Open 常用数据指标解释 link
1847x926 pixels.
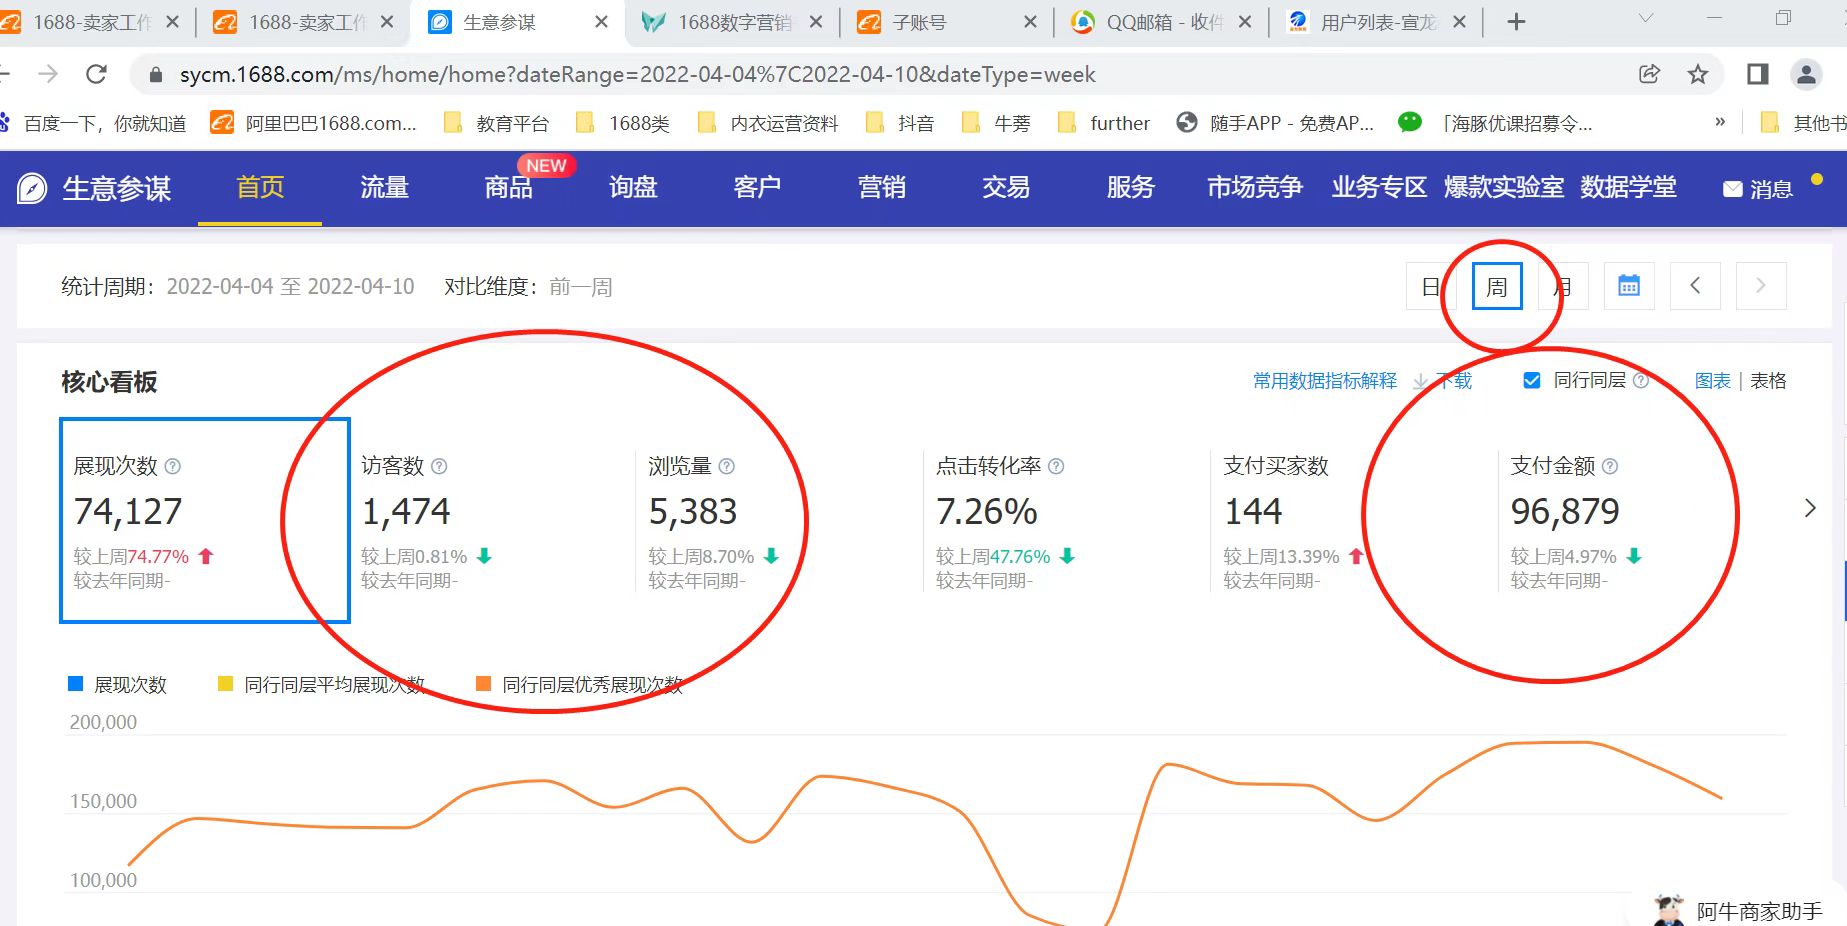point(1324,381)
